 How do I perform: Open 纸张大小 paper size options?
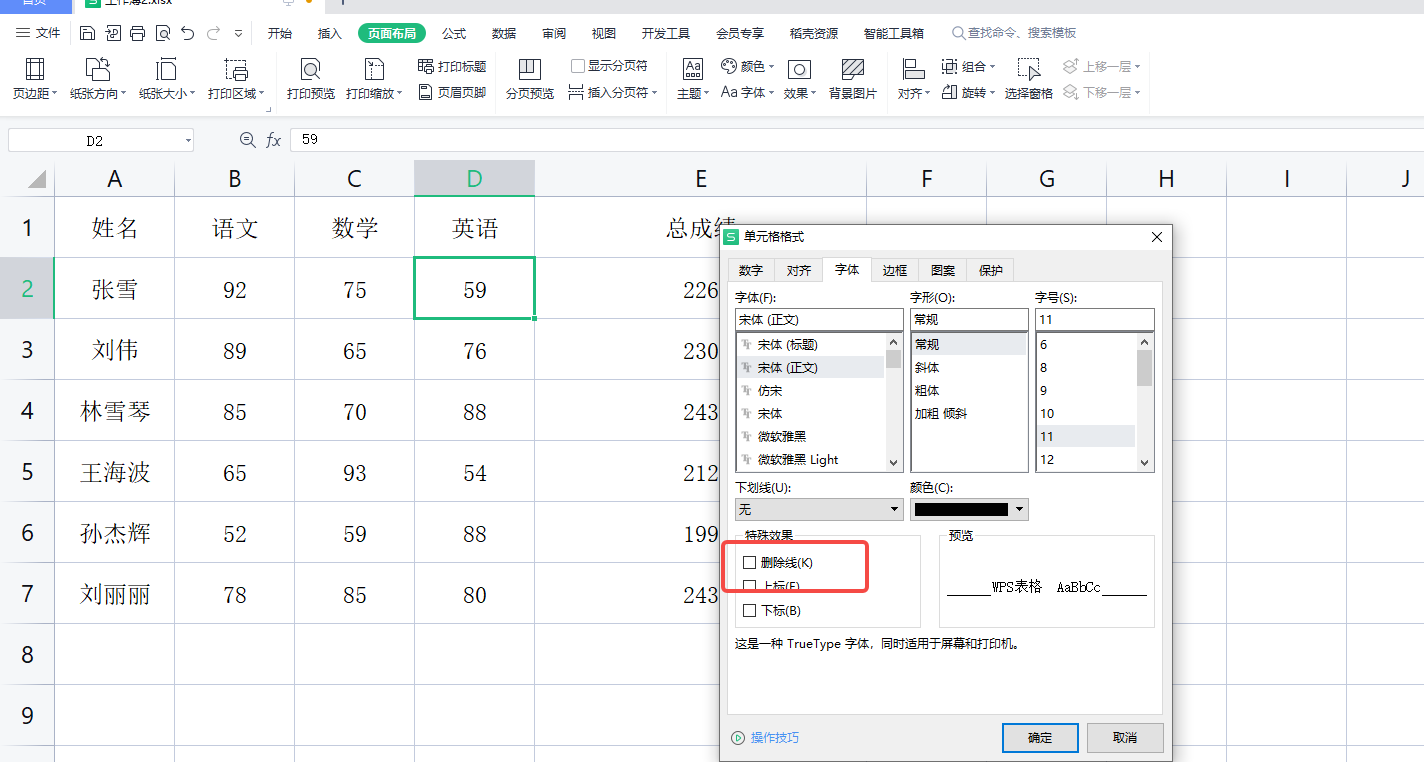(x=166, y=79)
